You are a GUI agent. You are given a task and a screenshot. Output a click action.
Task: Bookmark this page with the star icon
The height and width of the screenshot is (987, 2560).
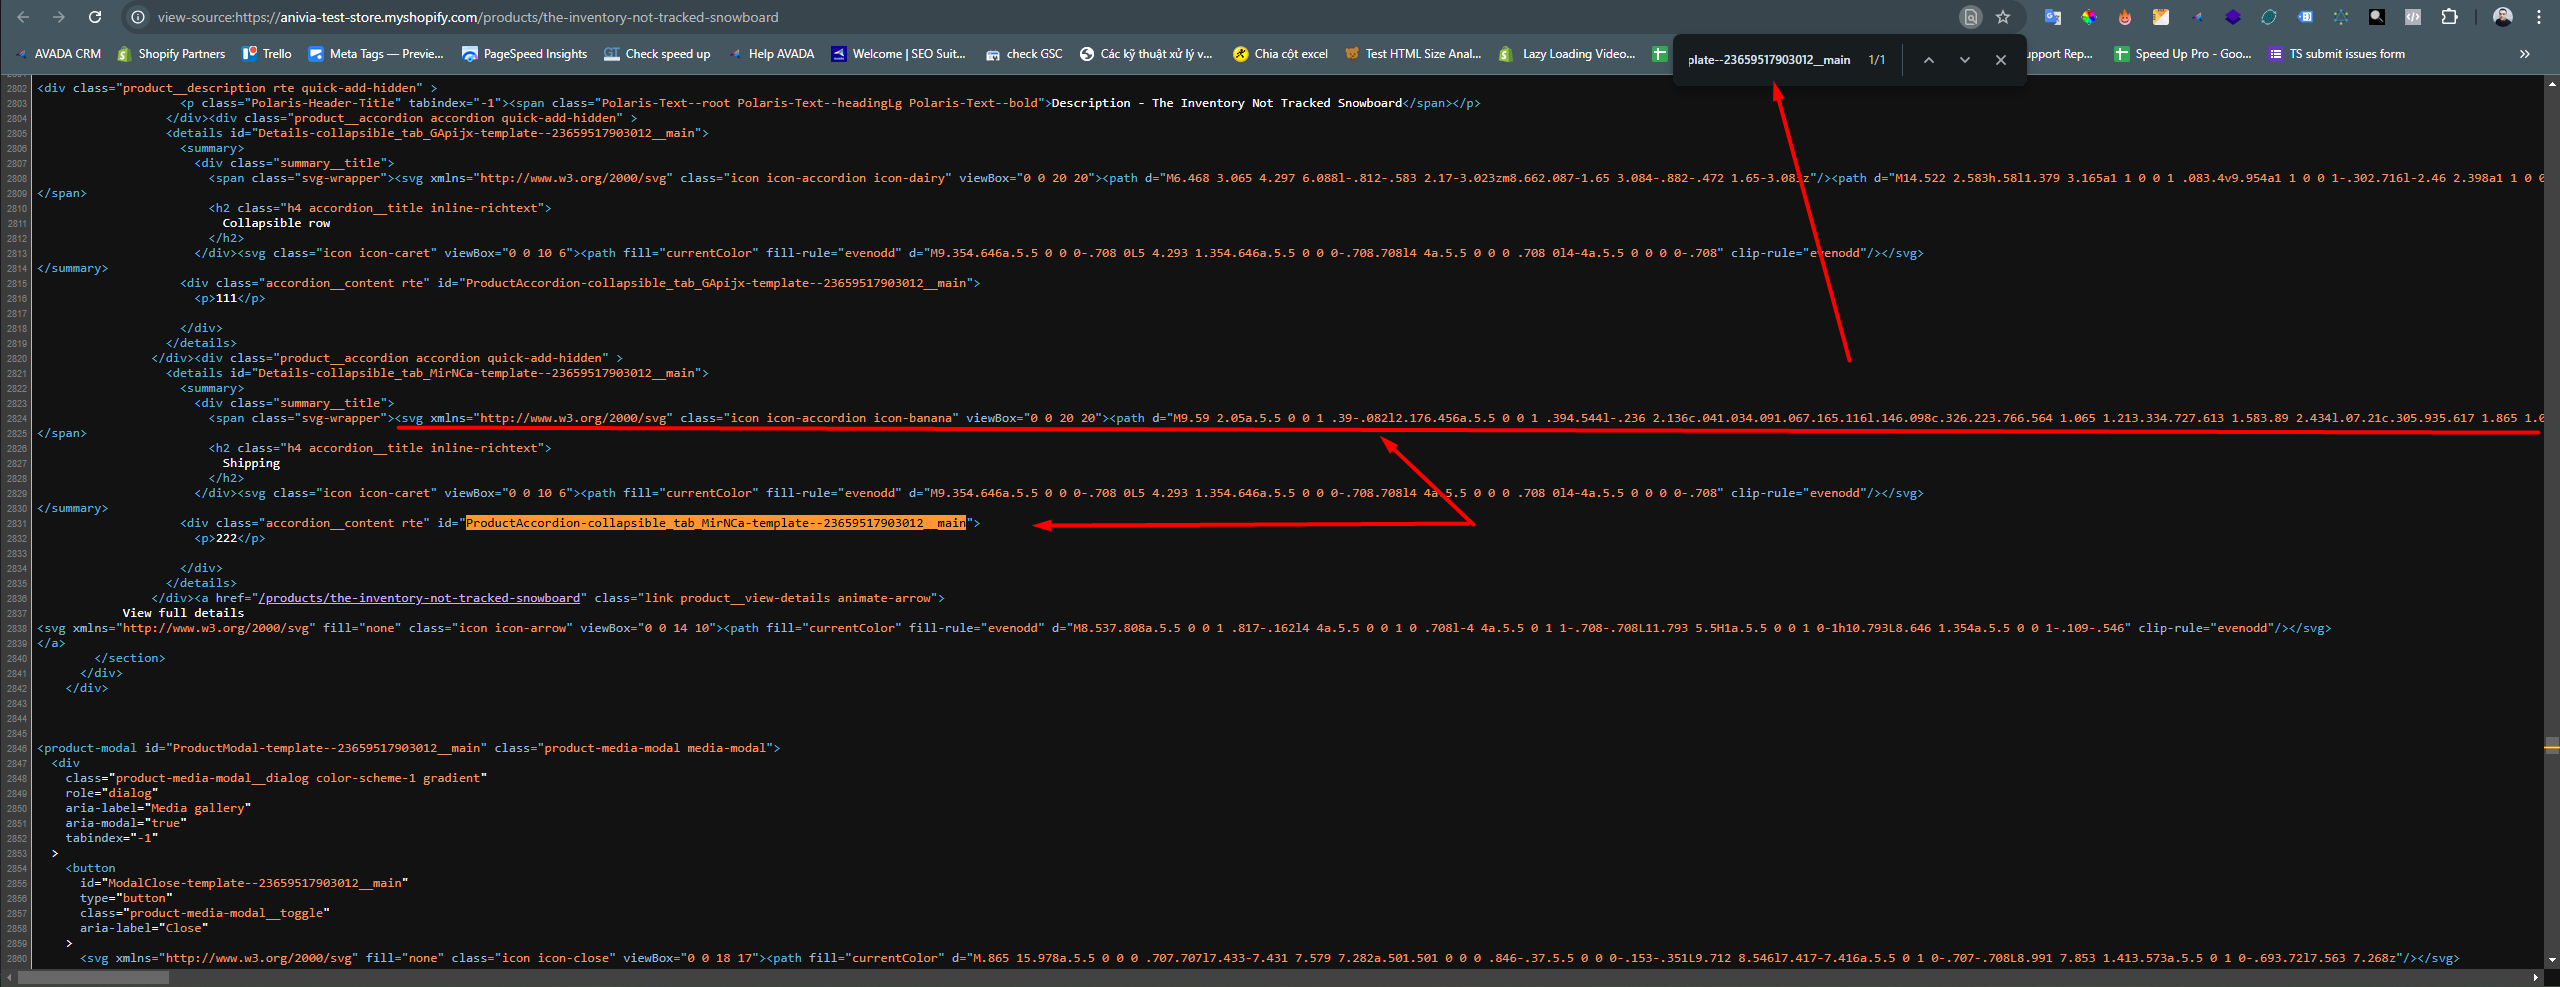(x=2003, y=17)
